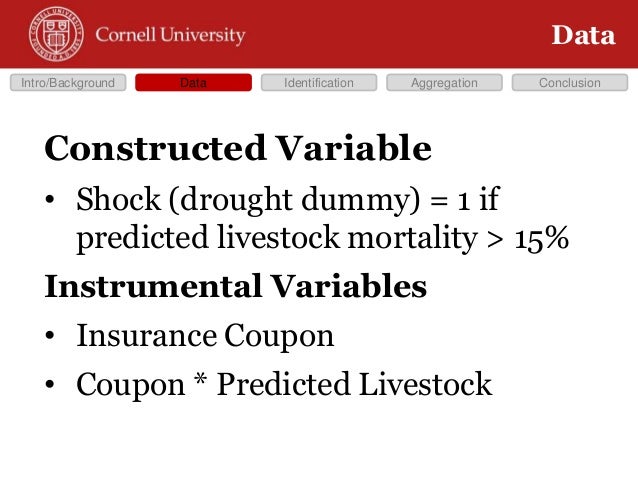Click the bullet point before Insurance Coupon
638x479 pixels.
tap(50, 336)
